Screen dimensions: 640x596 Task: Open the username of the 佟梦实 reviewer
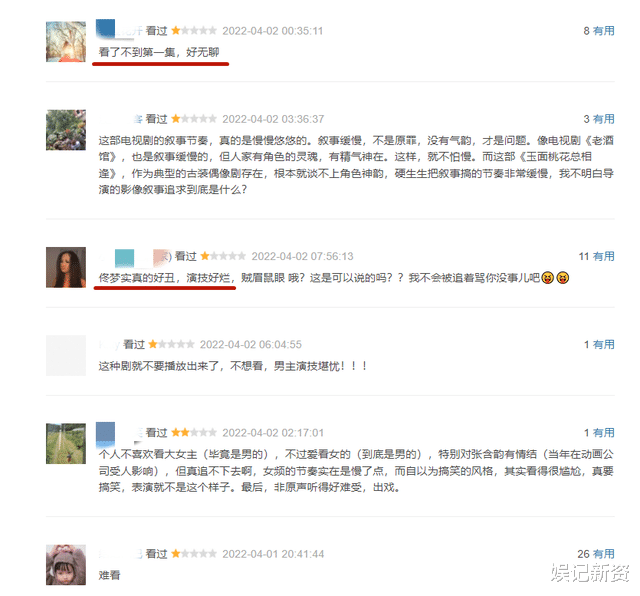tap(135, 256)
